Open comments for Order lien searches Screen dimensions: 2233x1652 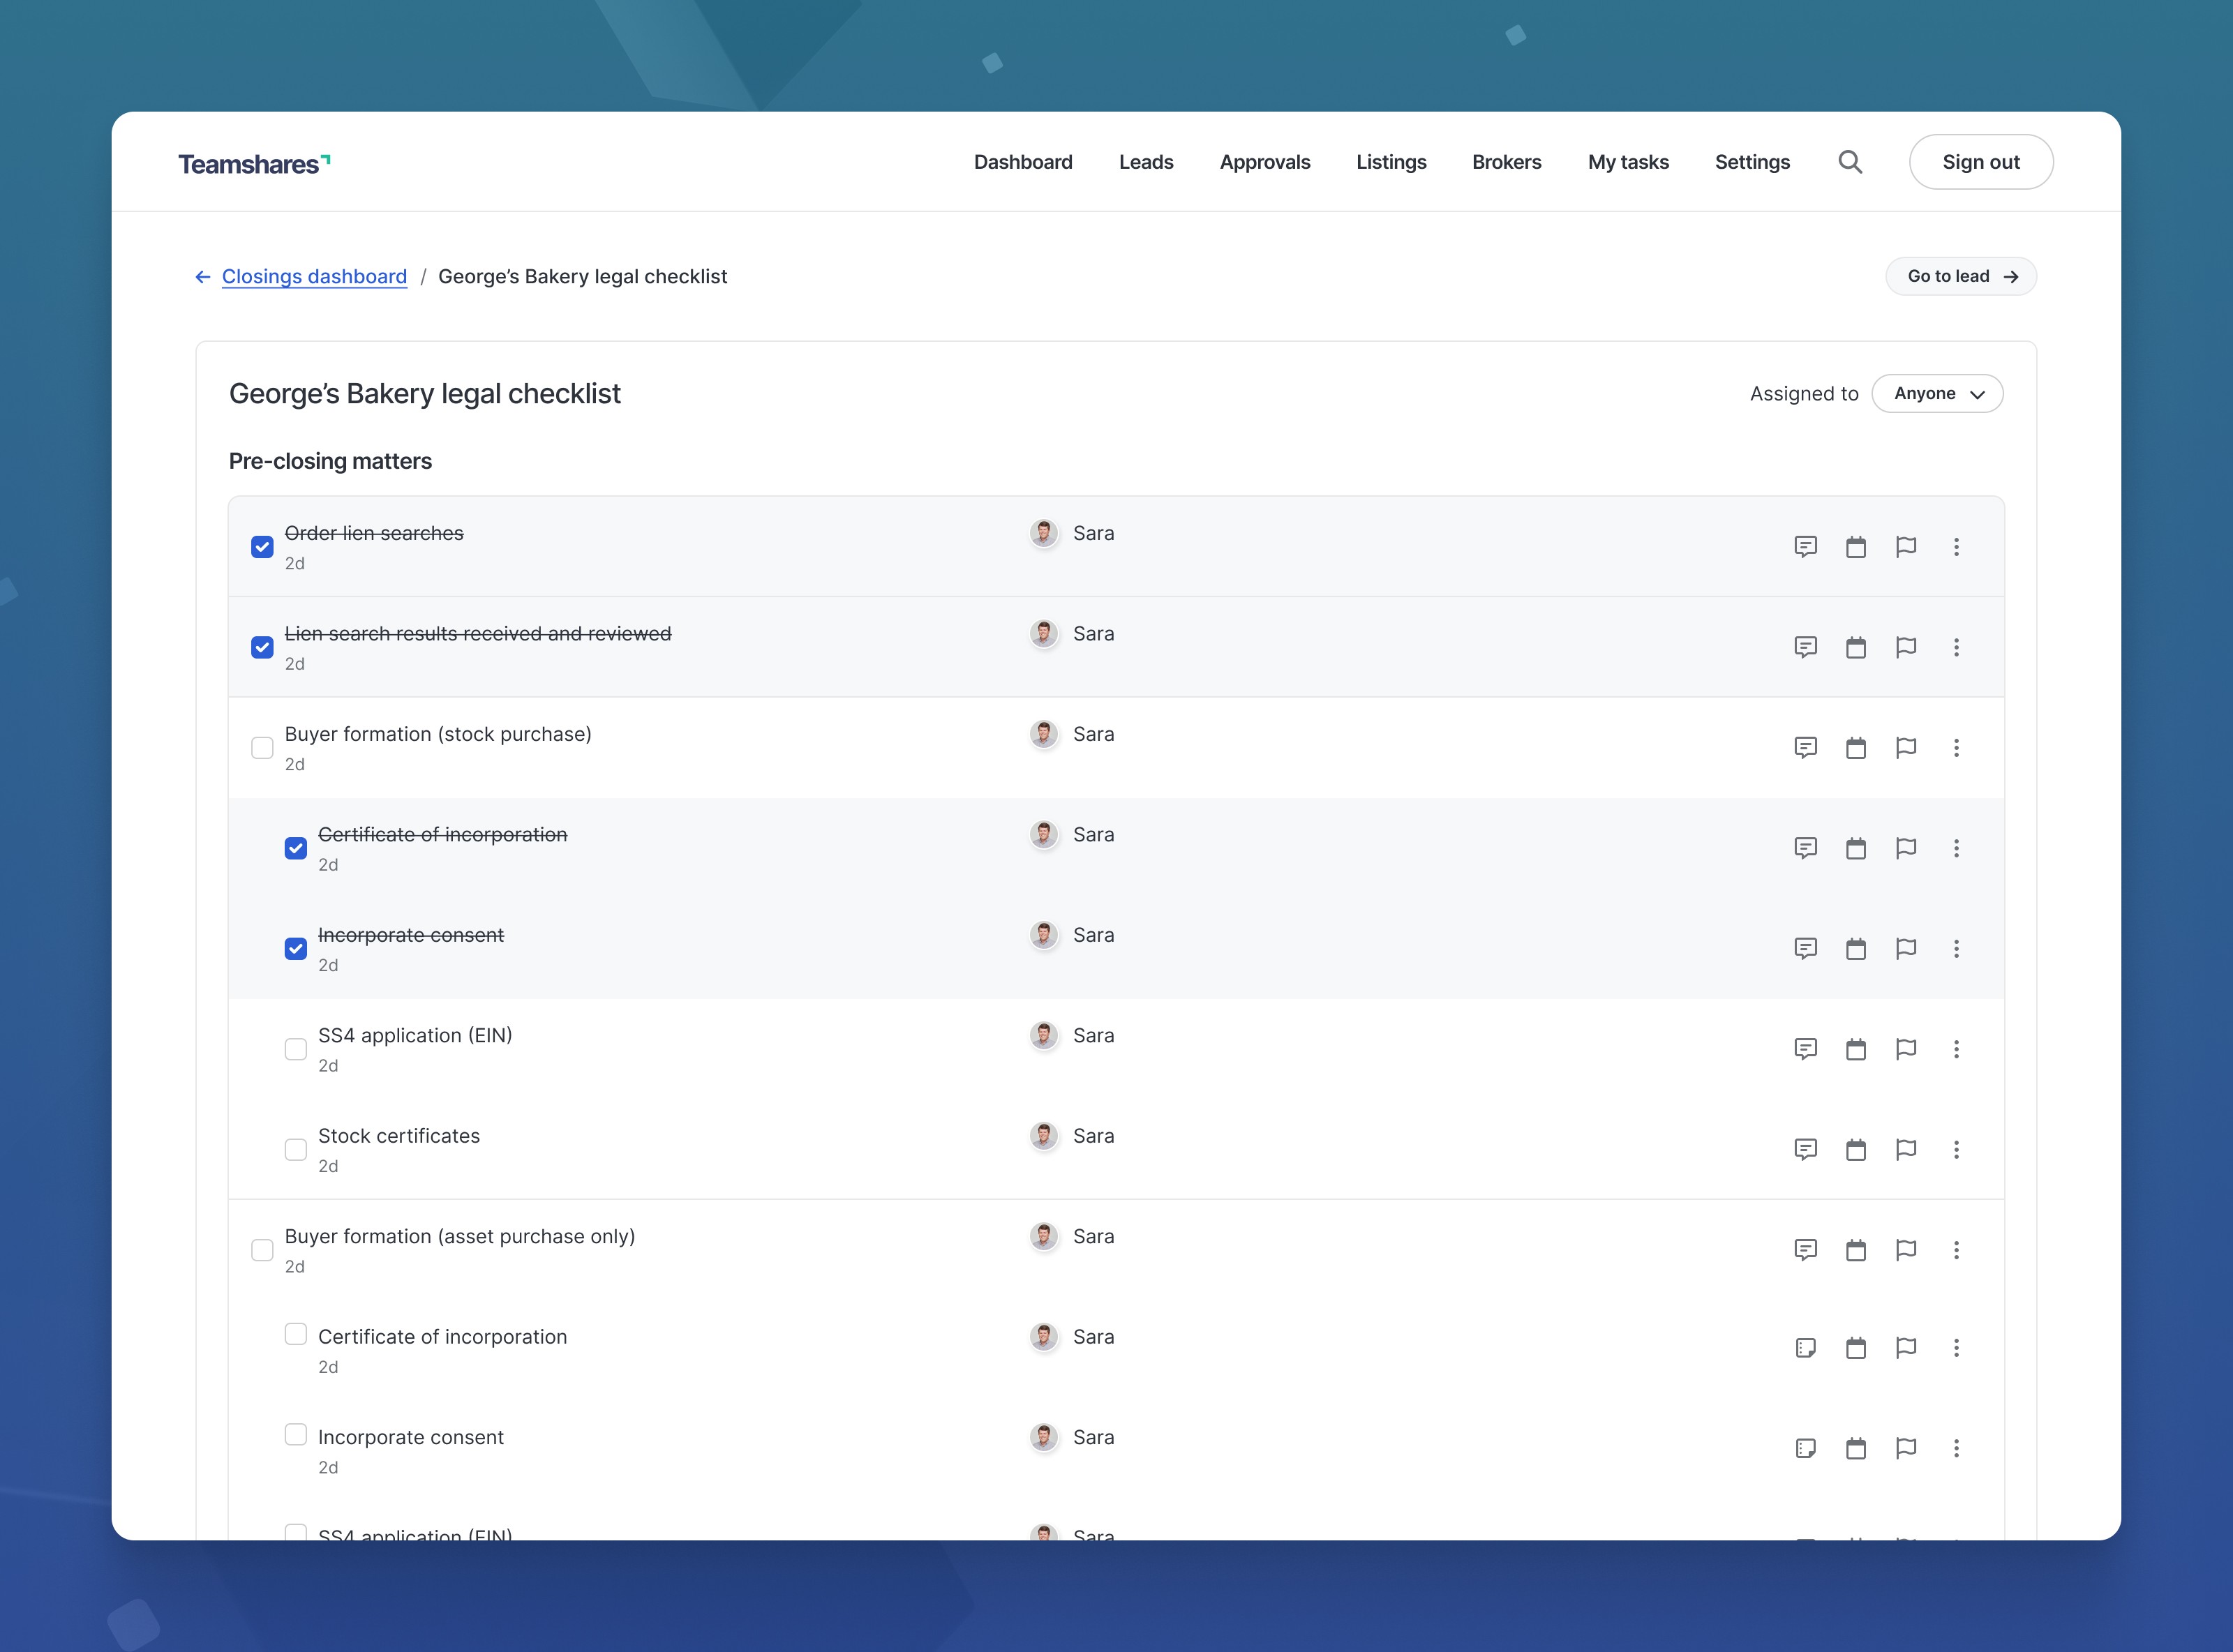[x=1805, y=547]
